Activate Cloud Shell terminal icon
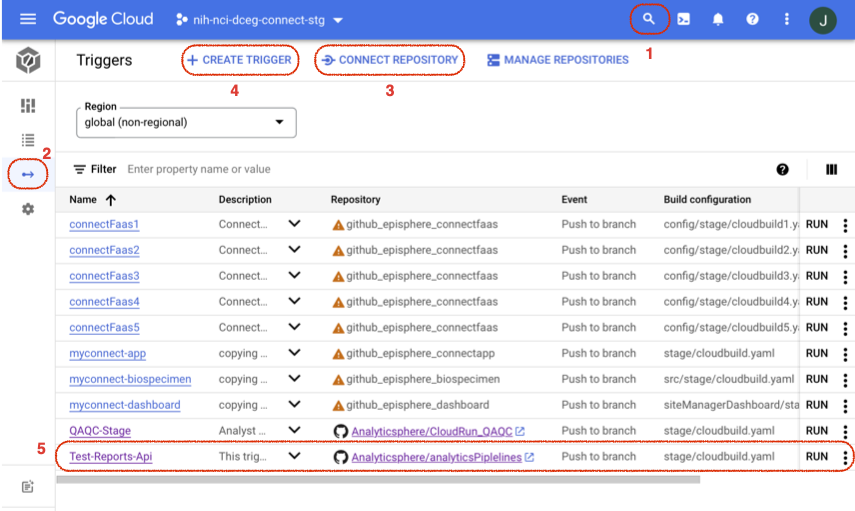The height and width of the screenshot is (511, 855). pos(683,20)
